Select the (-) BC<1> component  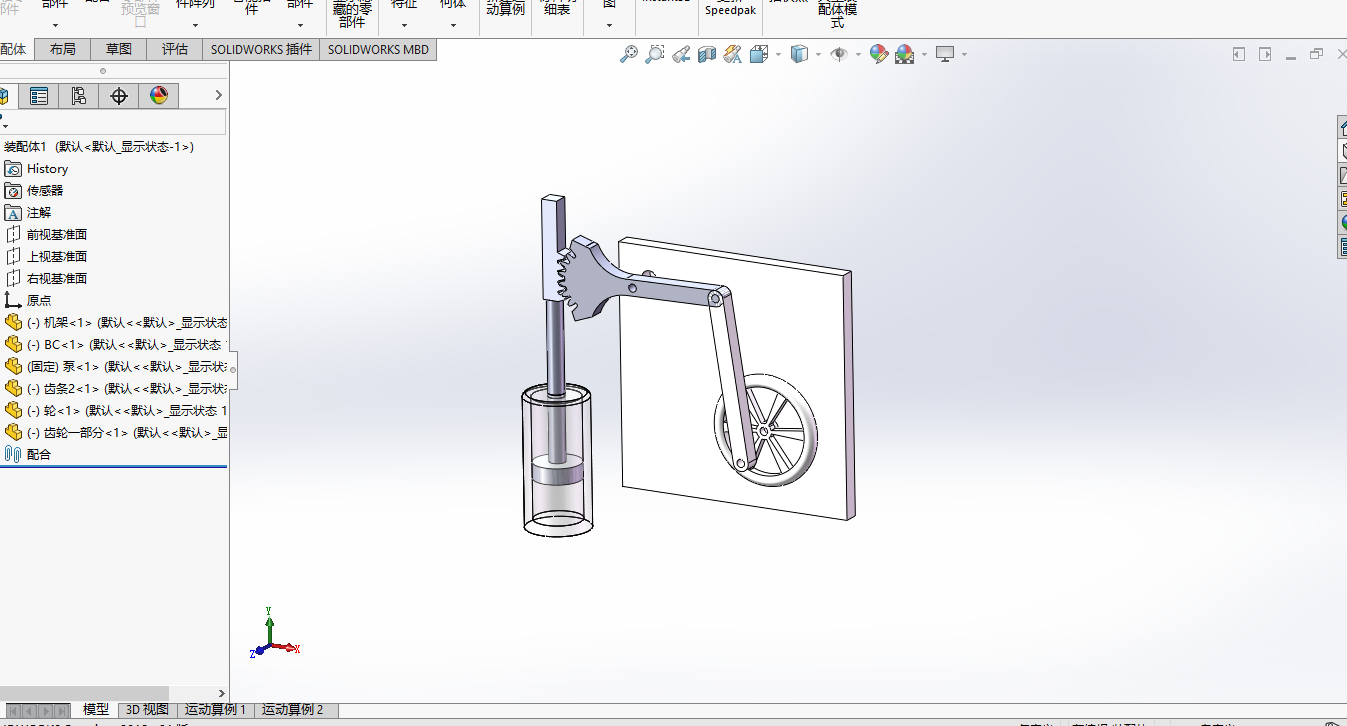coord(126,344)
